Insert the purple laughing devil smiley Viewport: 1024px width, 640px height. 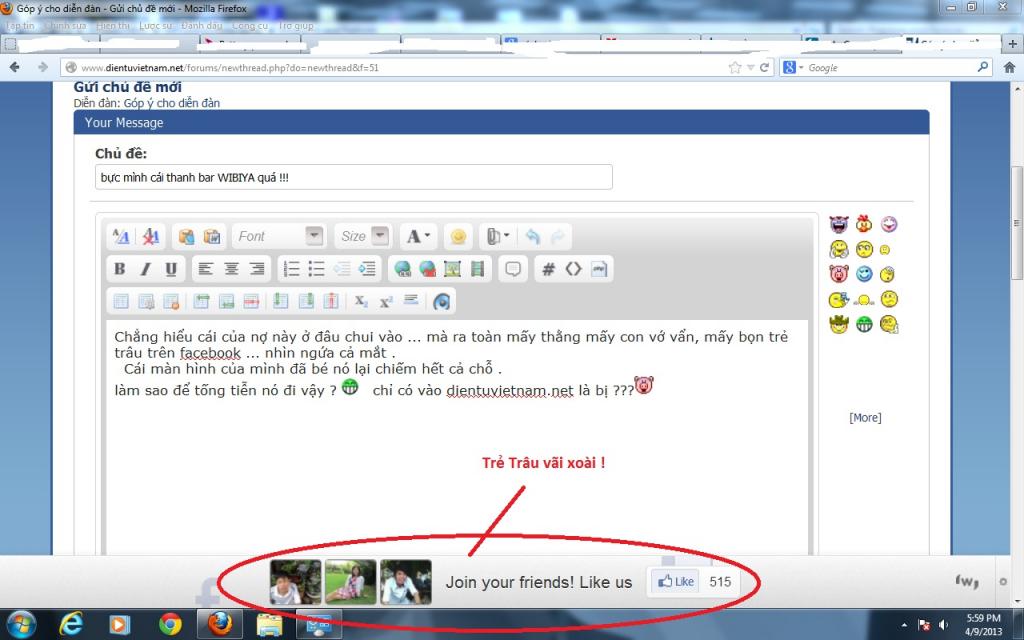point(839,225)
